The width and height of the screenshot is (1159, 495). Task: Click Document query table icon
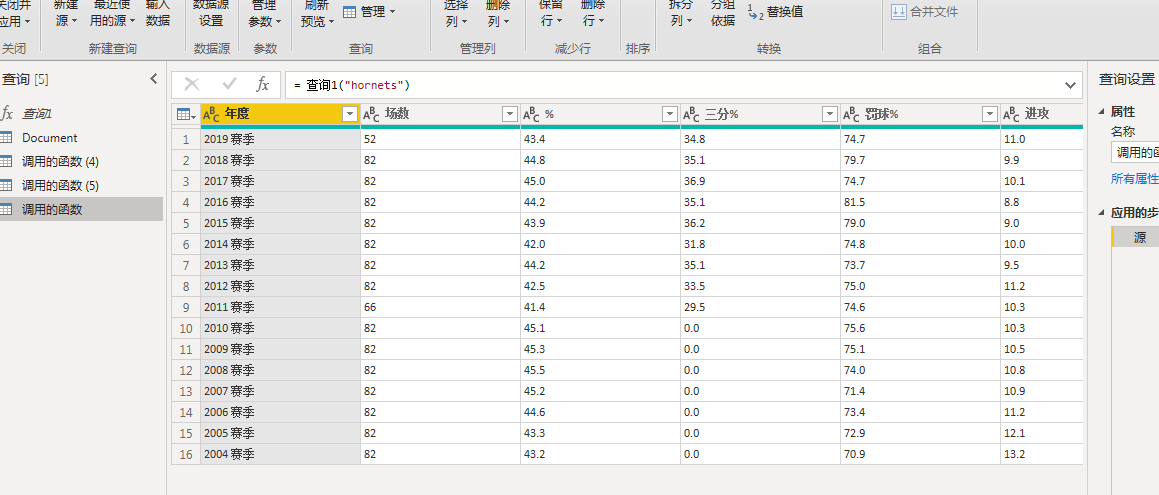(x=7, y=137)
